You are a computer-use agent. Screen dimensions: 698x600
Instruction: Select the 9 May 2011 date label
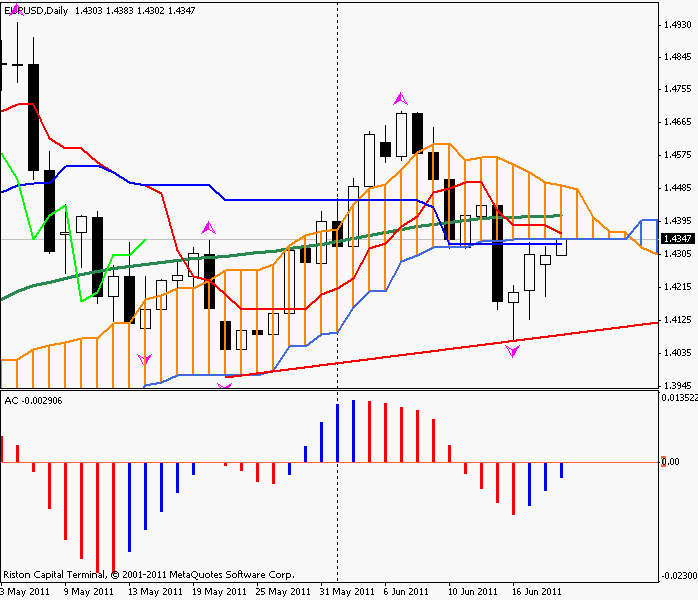89,592
